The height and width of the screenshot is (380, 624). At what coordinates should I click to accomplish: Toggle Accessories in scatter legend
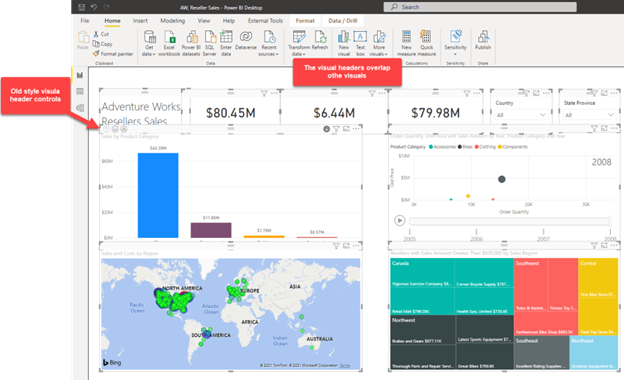(442, 147)
